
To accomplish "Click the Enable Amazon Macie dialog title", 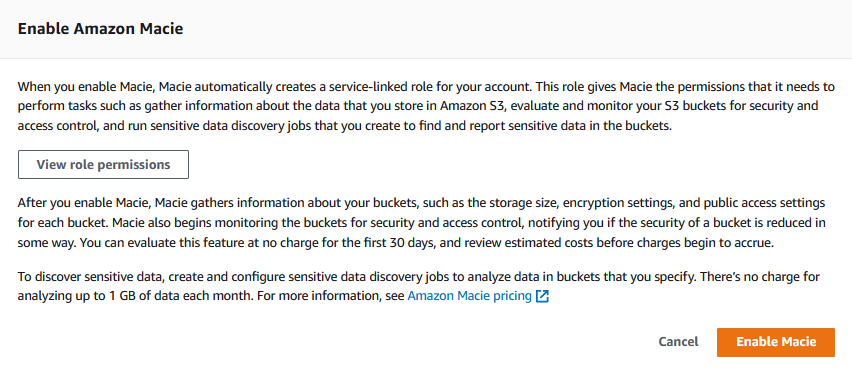I will (101, 29).
